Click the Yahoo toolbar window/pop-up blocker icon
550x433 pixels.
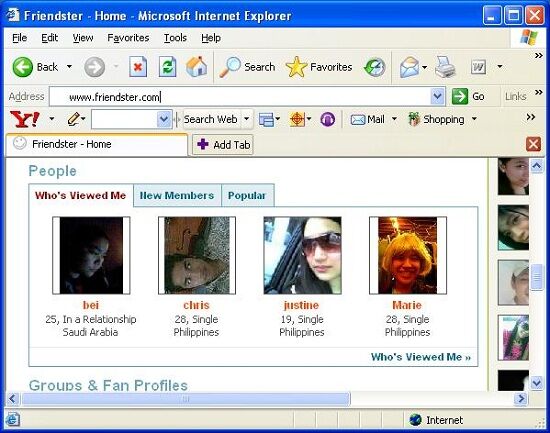(x=266, y=119)
